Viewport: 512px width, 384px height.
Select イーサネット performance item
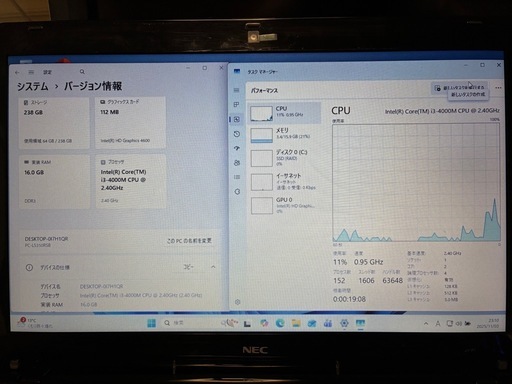pyautogui.click(x=284, y=182)
